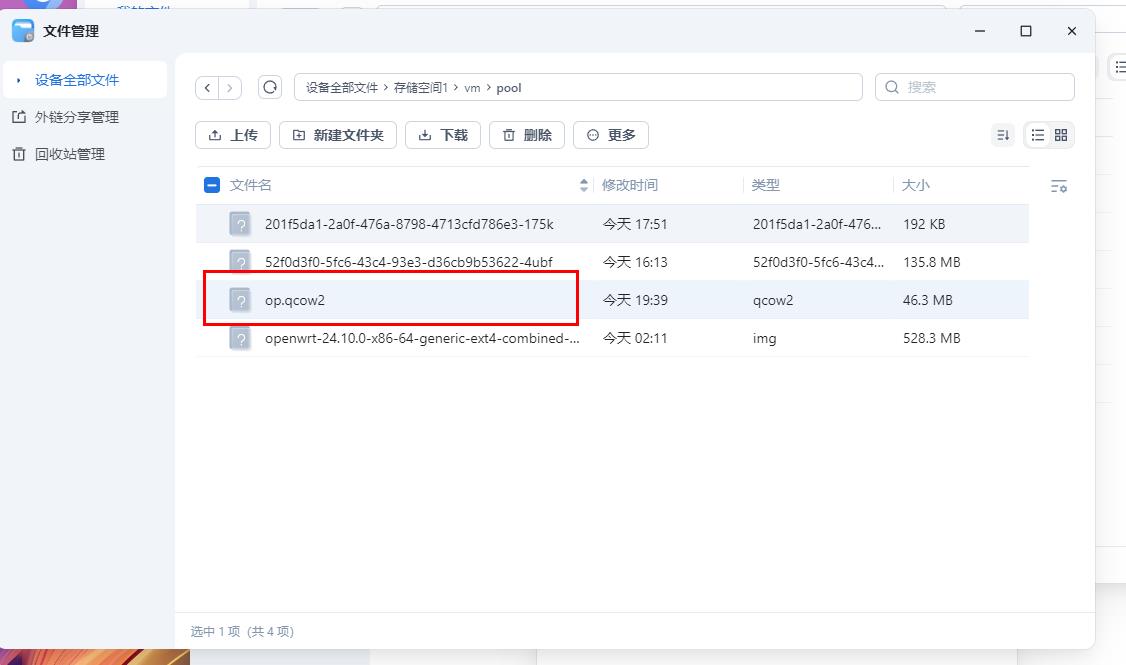
Task: Toggle the select-all checkbox in header
Action: (x=212, y=185)
